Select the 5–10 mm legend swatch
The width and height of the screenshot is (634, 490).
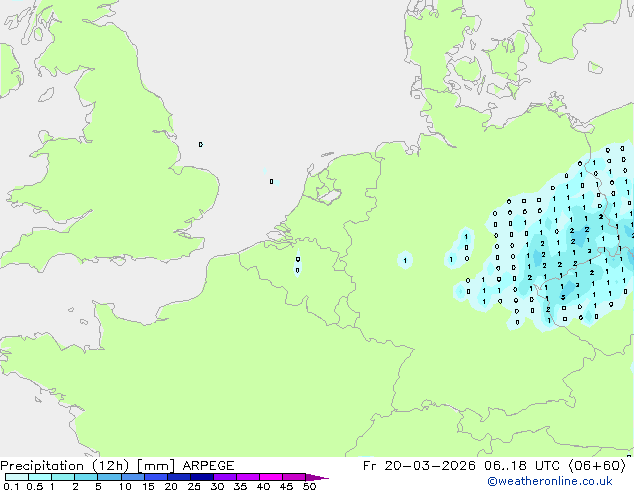[x=109, y=477]
